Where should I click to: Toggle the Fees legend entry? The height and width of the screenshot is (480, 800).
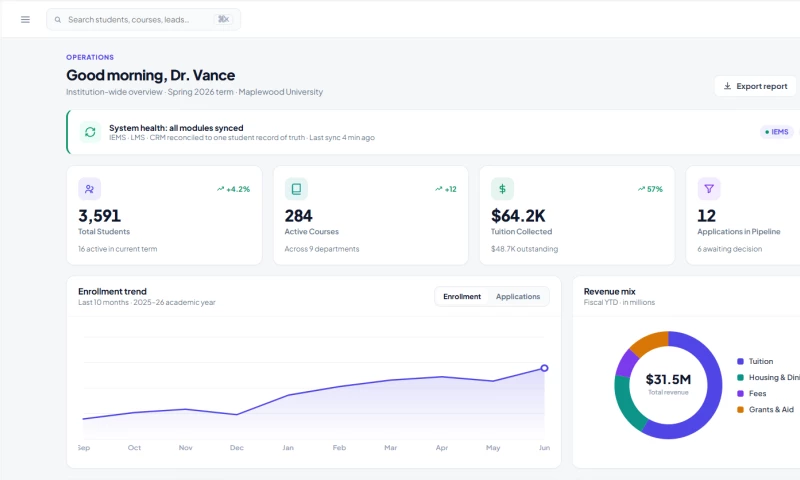(752, 393)
